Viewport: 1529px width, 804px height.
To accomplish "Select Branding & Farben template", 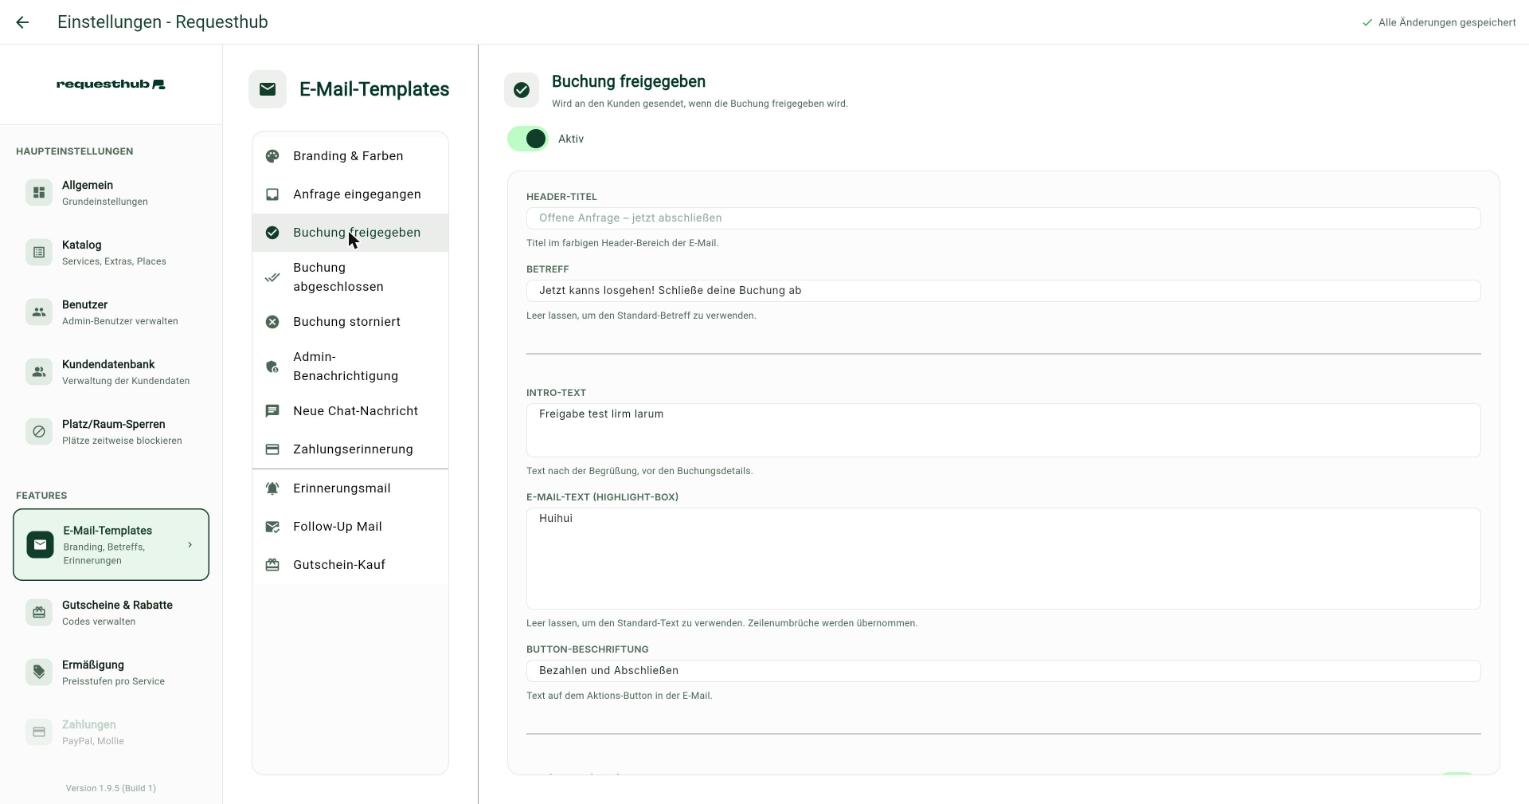I will [x=350, y=156].
